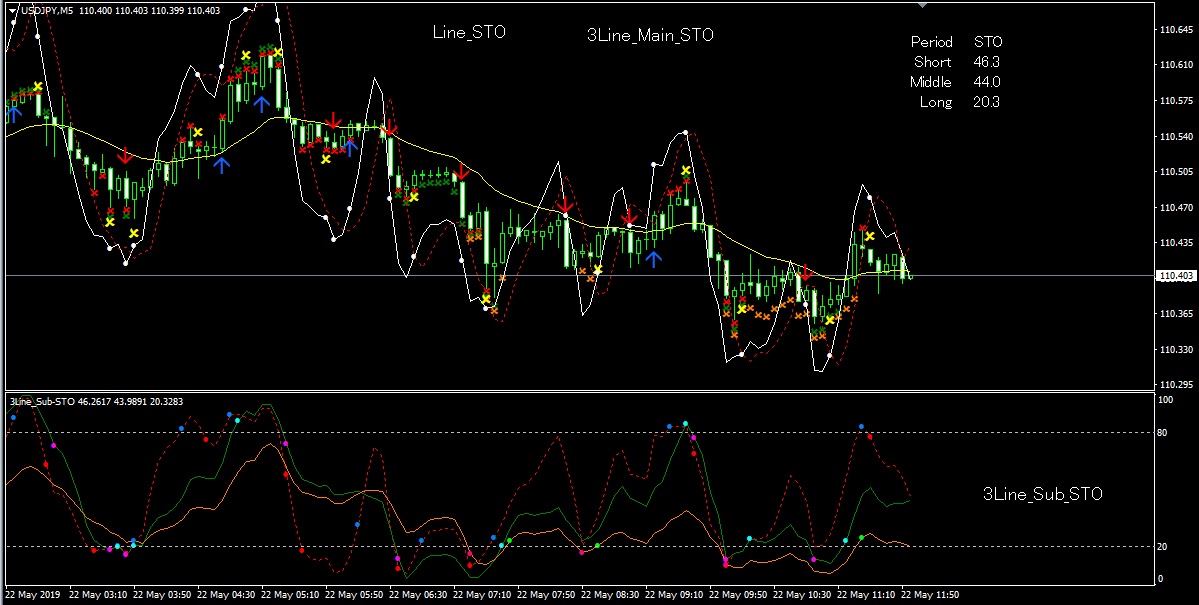
Task: Click the 22 May 05:50 time label
Action: tap(355, 594)
